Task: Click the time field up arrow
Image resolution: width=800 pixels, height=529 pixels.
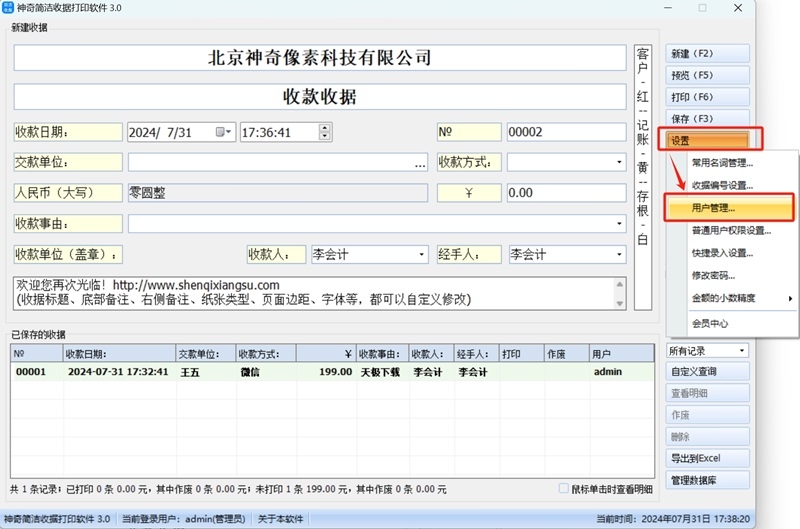Action: point(324,128)
